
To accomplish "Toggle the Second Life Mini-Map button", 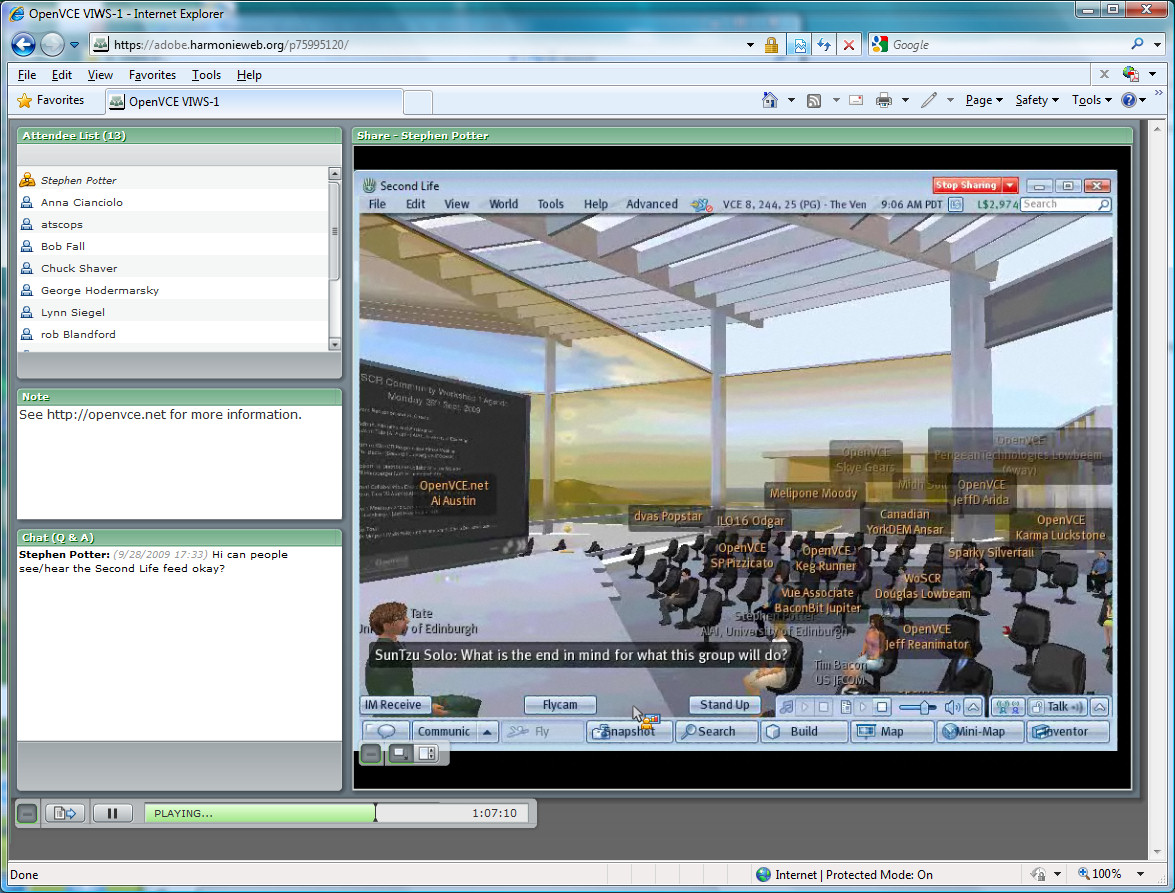I will (x=979, y=731).
